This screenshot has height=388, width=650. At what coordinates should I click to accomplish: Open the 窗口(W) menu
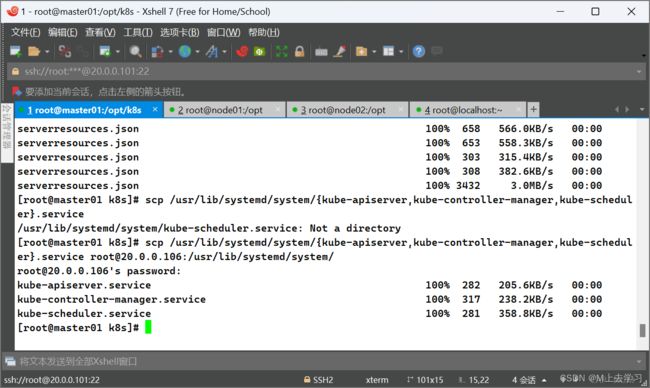(223, 32)
